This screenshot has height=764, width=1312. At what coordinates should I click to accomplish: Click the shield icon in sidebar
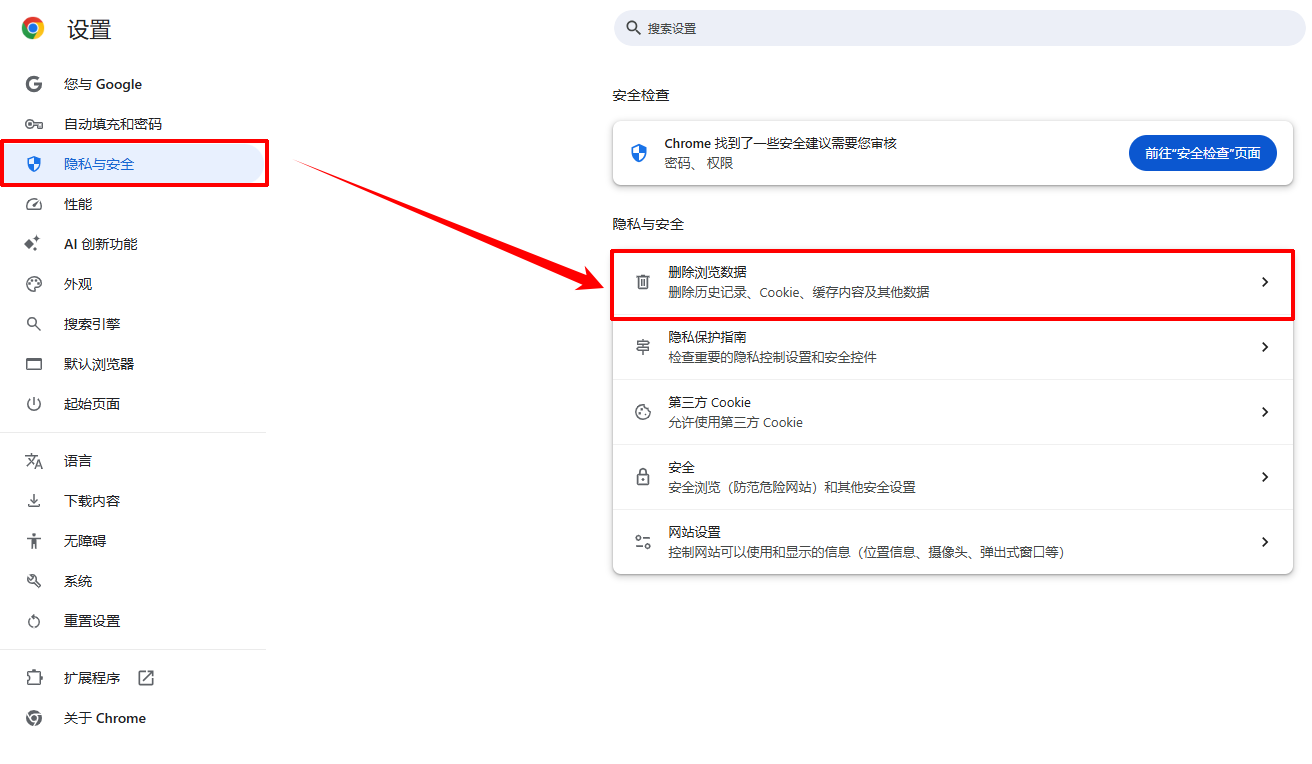(34, 164)
